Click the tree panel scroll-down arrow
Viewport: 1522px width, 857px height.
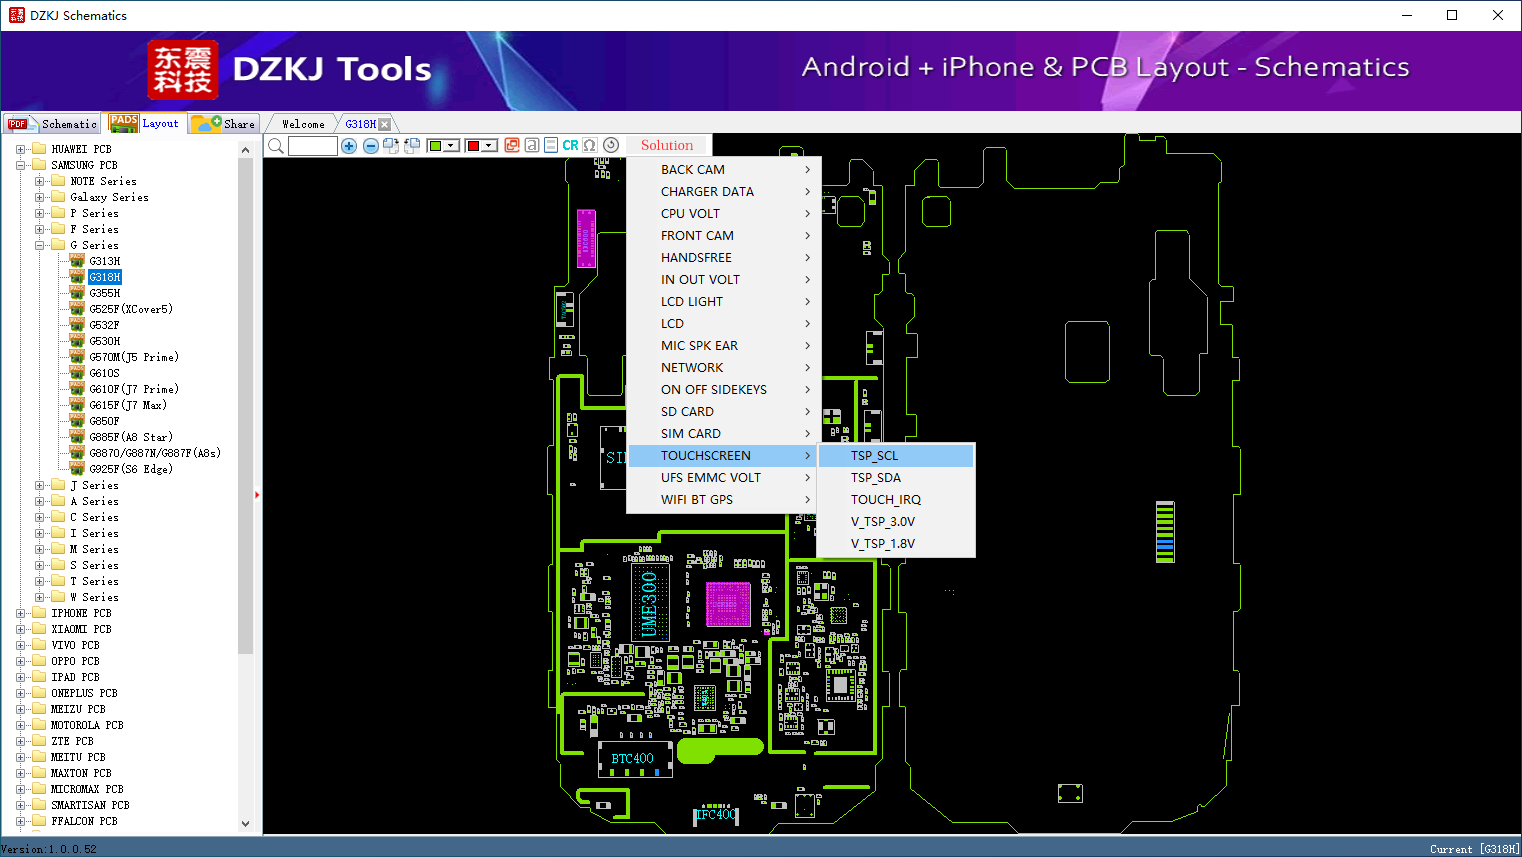tap(246, 824)
